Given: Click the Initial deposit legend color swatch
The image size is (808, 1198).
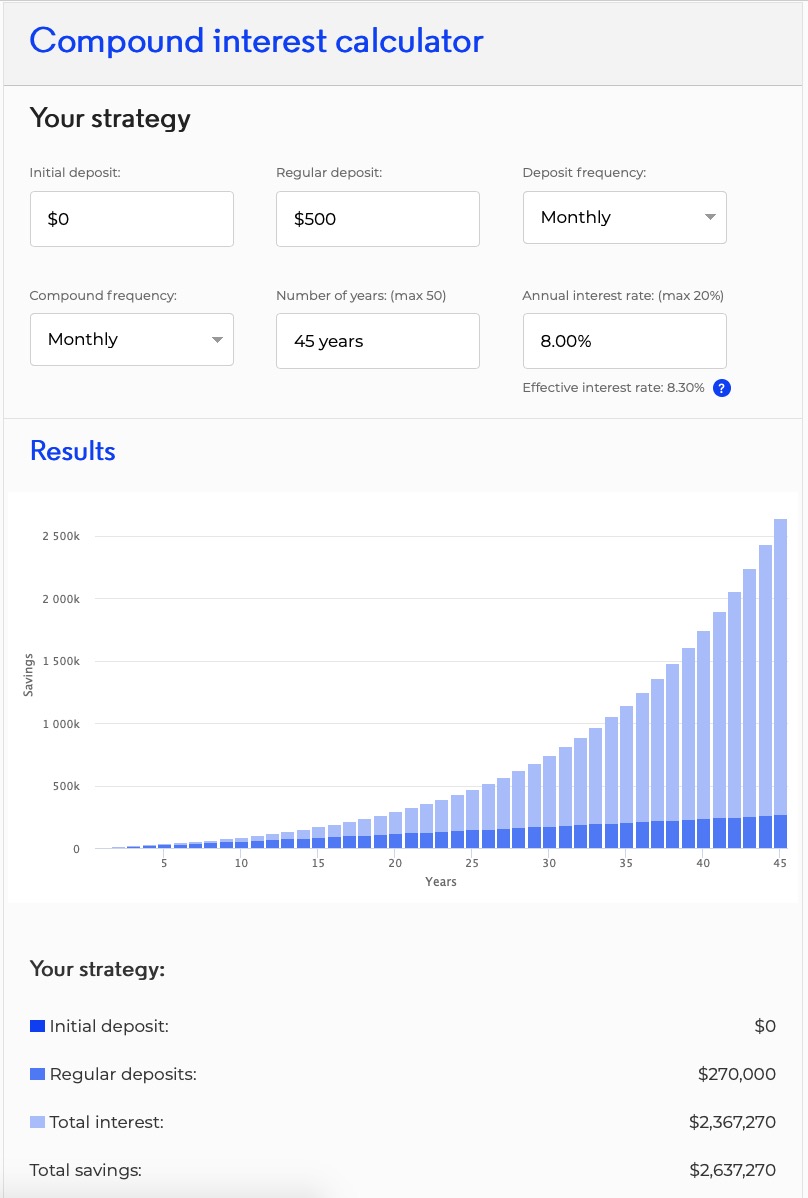Looking at the screenshot, I should click(x=38, y=1026).
